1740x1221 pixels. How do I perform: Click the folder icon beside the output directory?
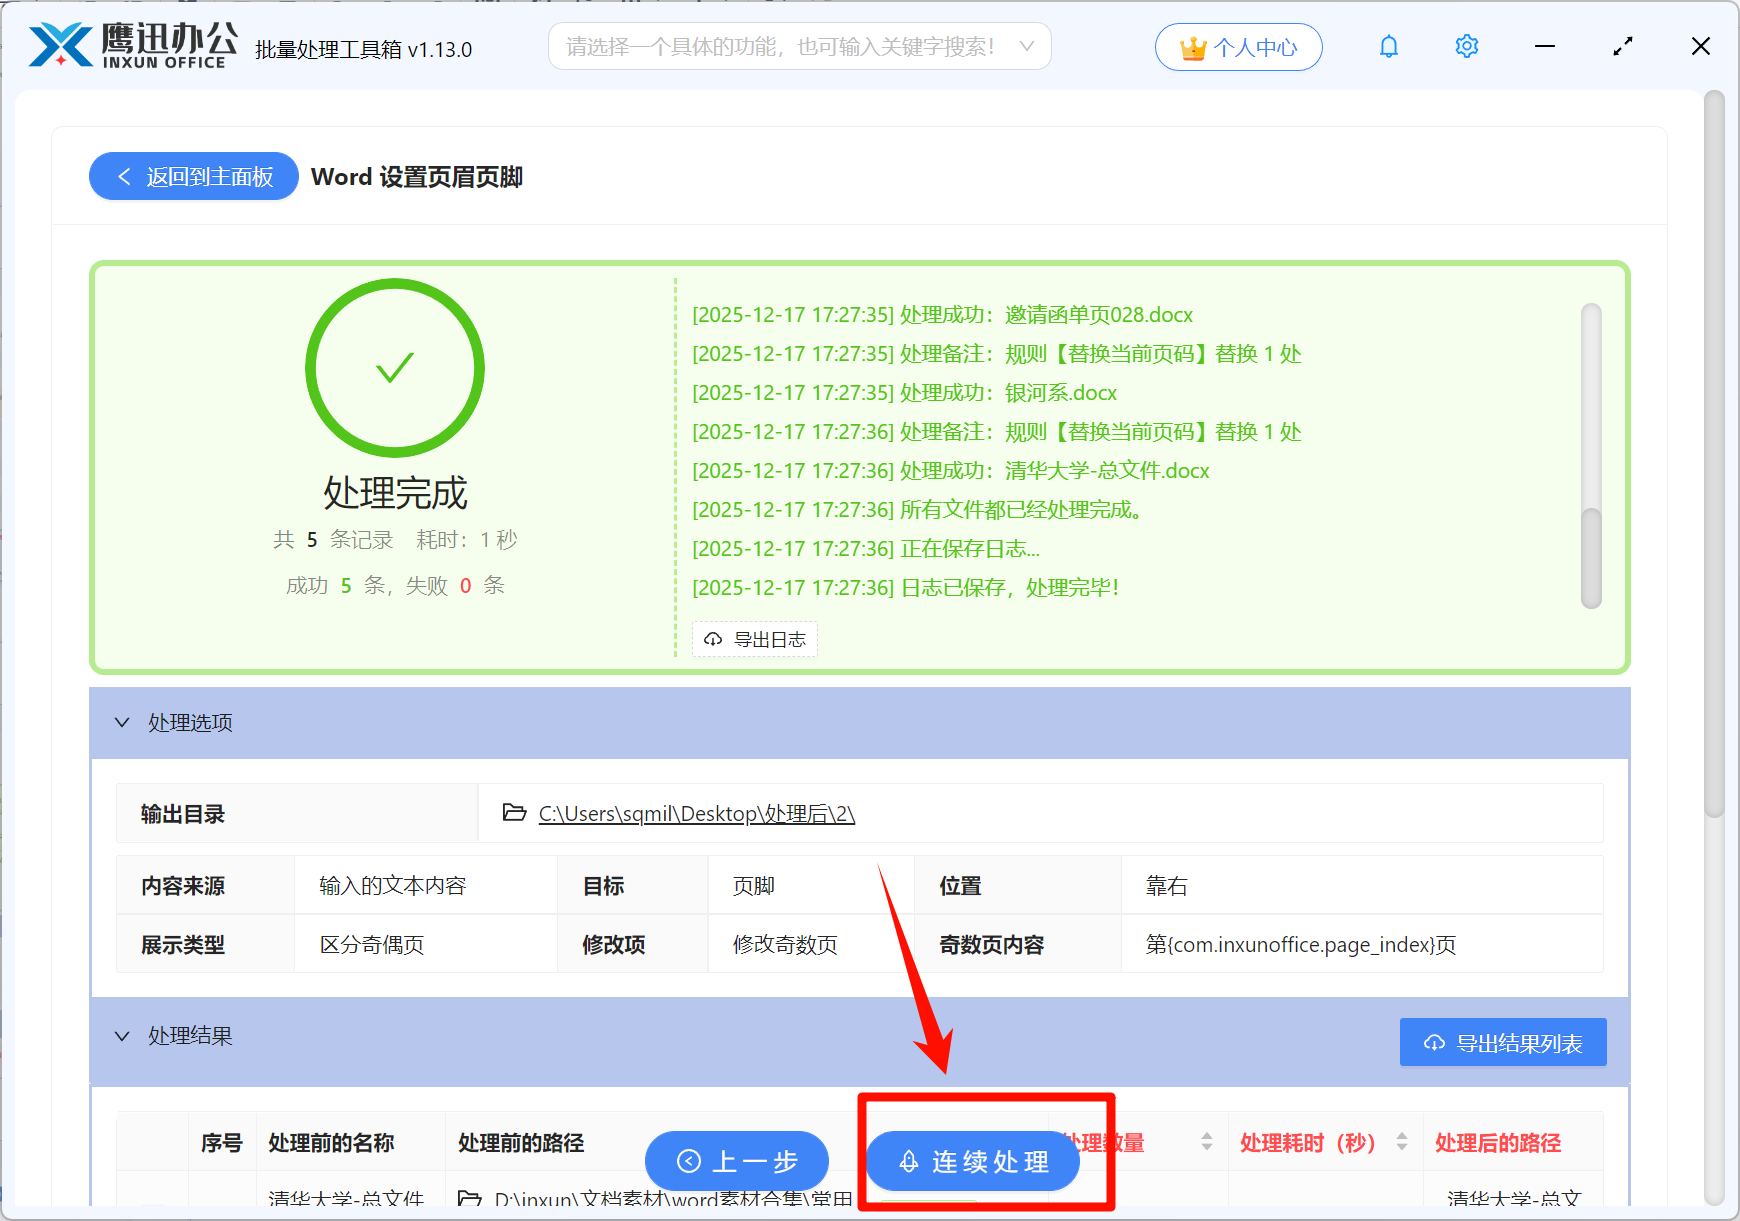[x=512, y=813]
